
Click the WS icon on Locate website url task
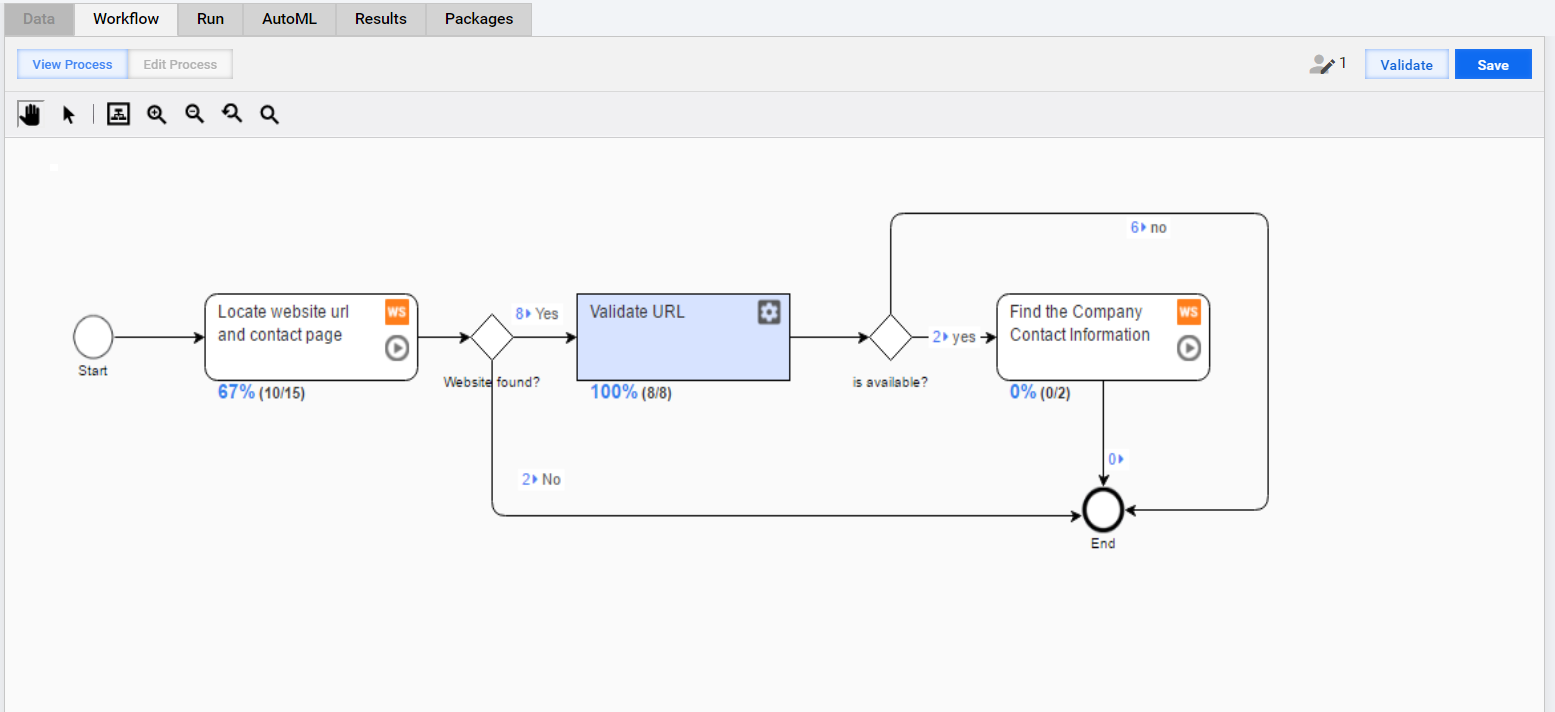pos(397,312)
